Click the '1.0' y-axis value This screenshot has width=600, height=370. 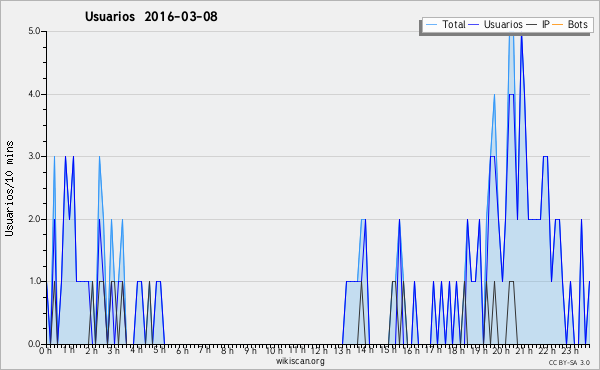34,281
